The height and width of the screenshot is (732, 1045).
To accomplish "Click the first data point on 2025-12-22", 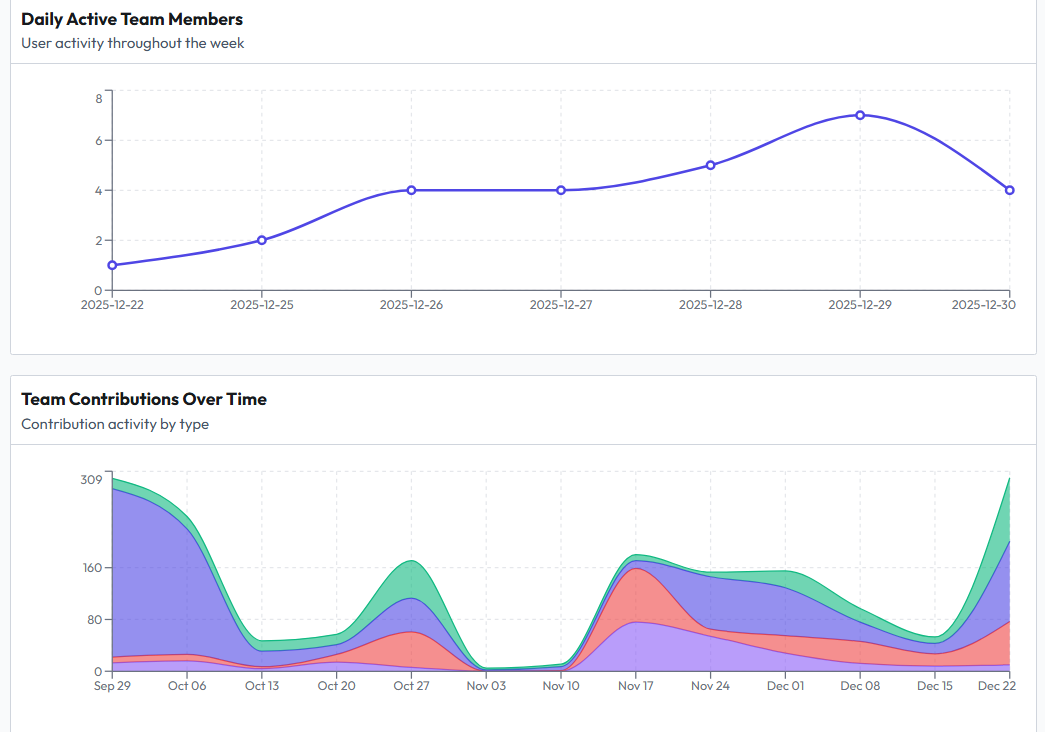I will (x=111, y=265).
